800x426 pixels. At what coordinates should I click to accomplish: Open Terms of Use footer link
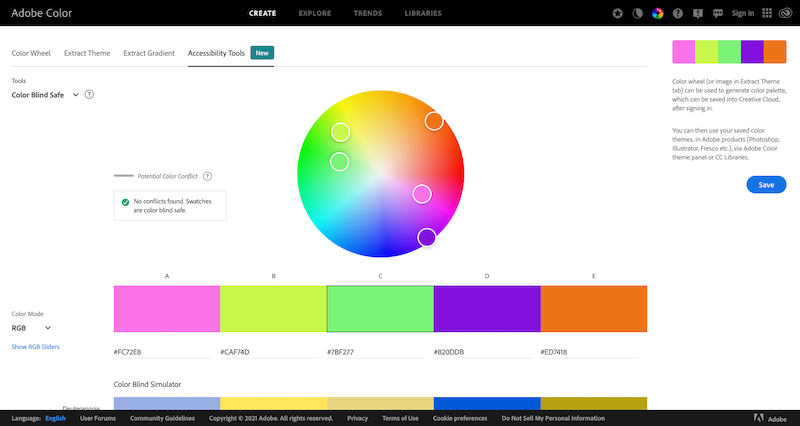pyautogui.click(x=400, y=418)
